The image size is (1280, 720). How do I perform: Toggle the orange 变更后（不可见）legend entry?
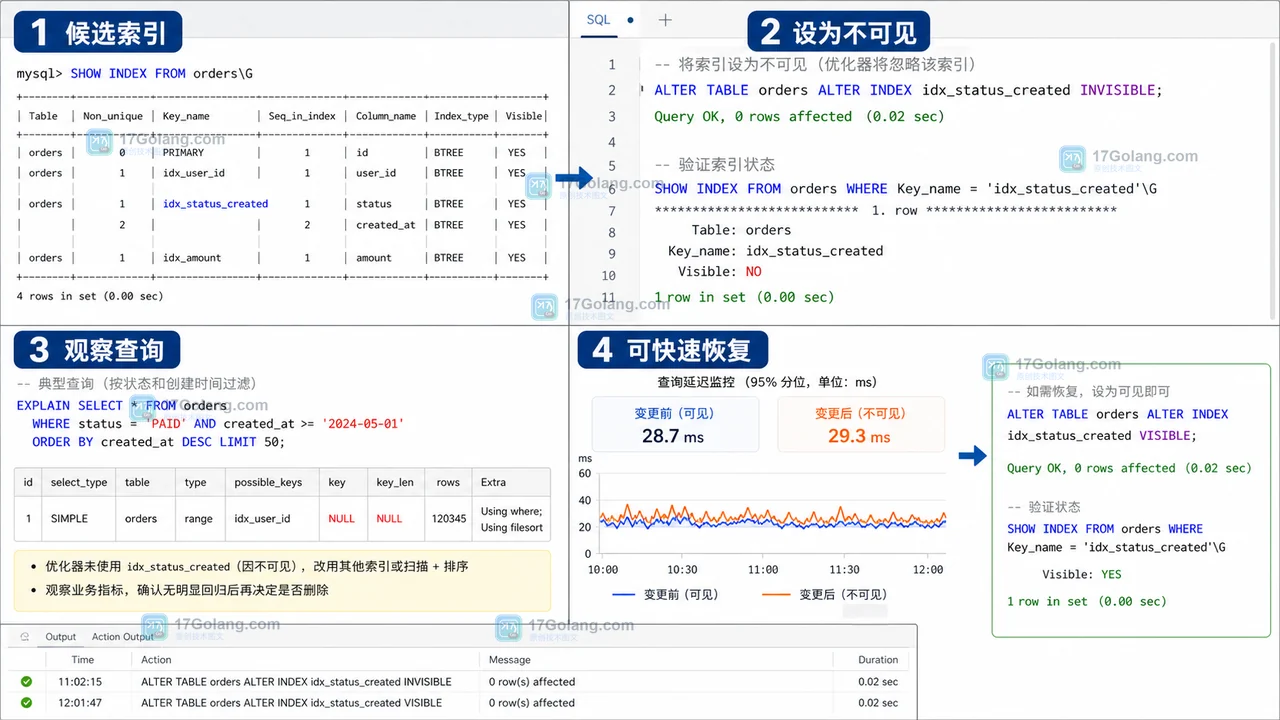pyautogui.click(x=825, y=594)
